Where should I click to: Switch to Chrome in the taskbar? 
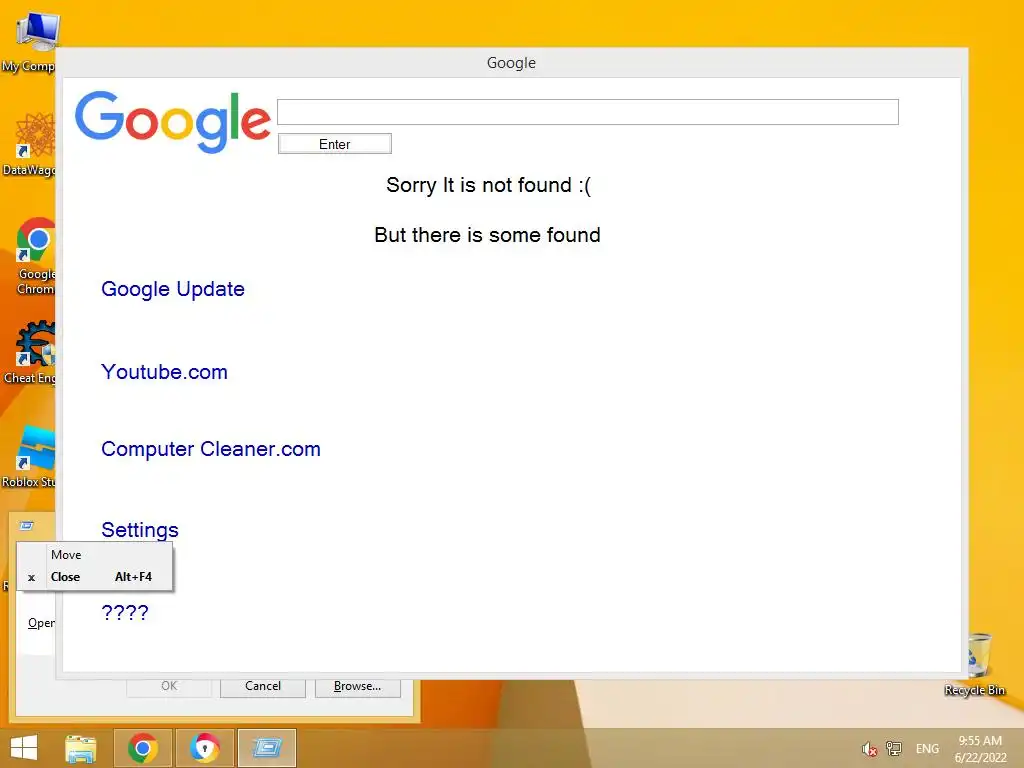143,748
